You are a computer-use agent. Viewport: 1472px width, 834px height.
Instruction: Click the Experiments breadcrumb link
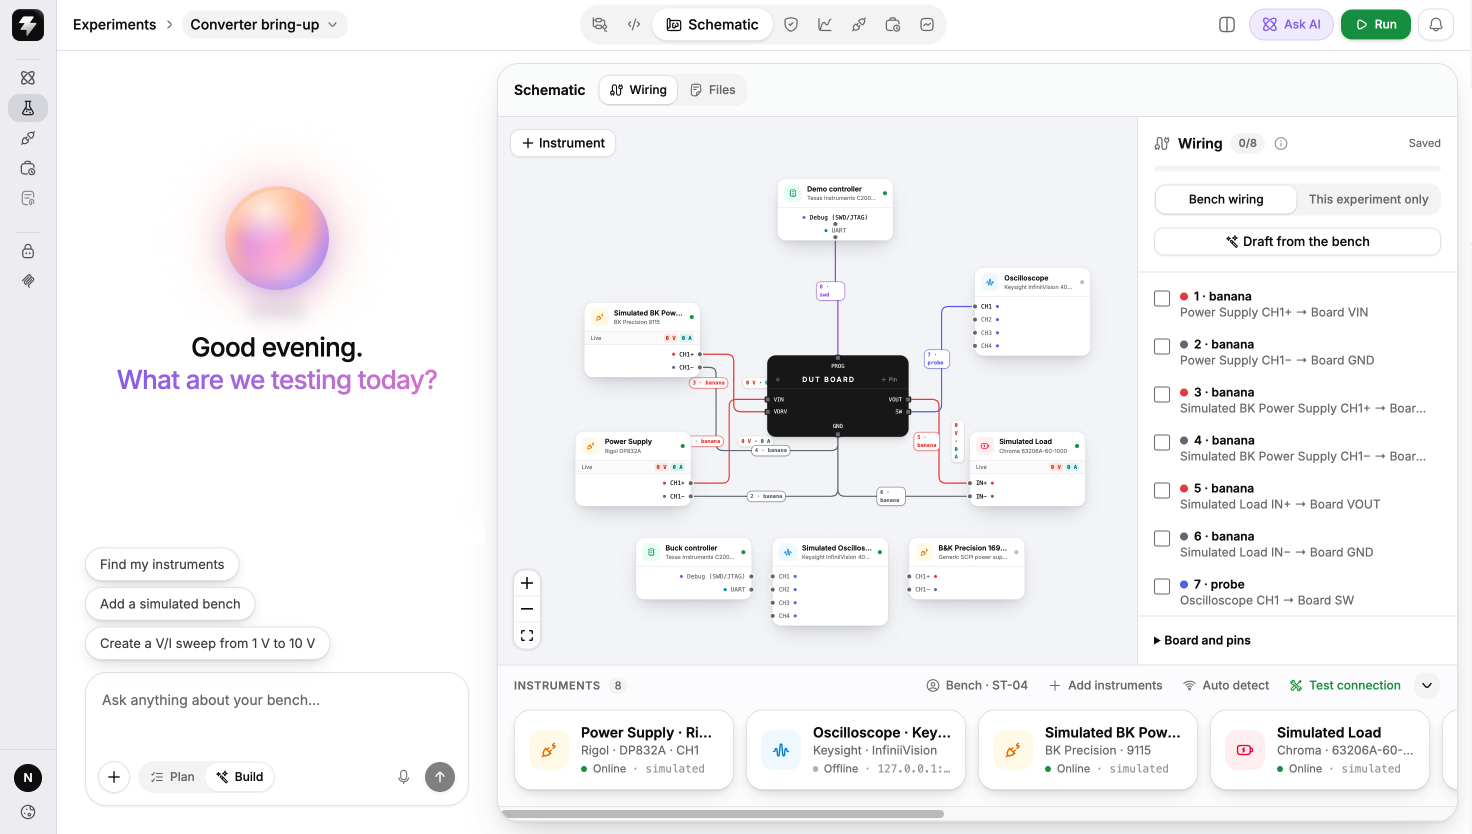(x=115, y=25)
